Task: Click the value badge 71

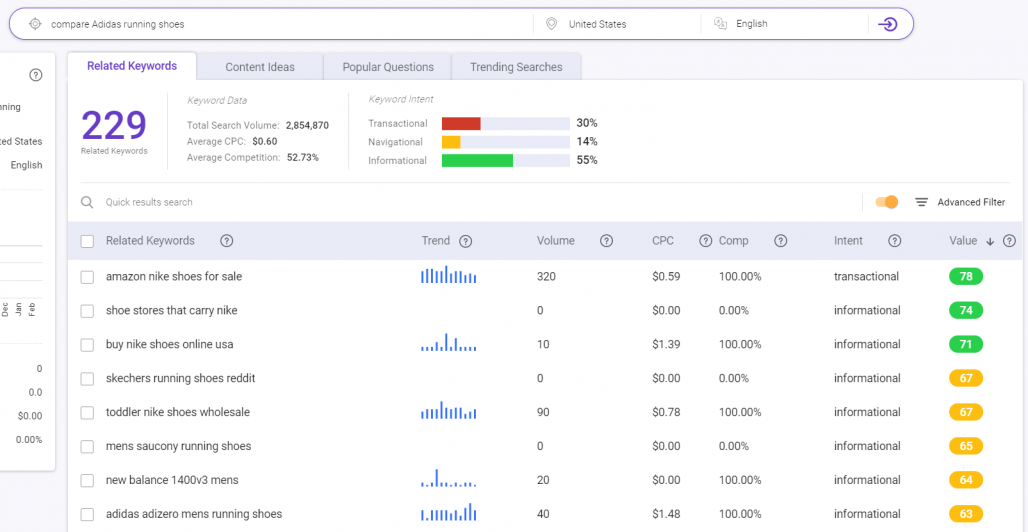Action: tap(966, 344)
